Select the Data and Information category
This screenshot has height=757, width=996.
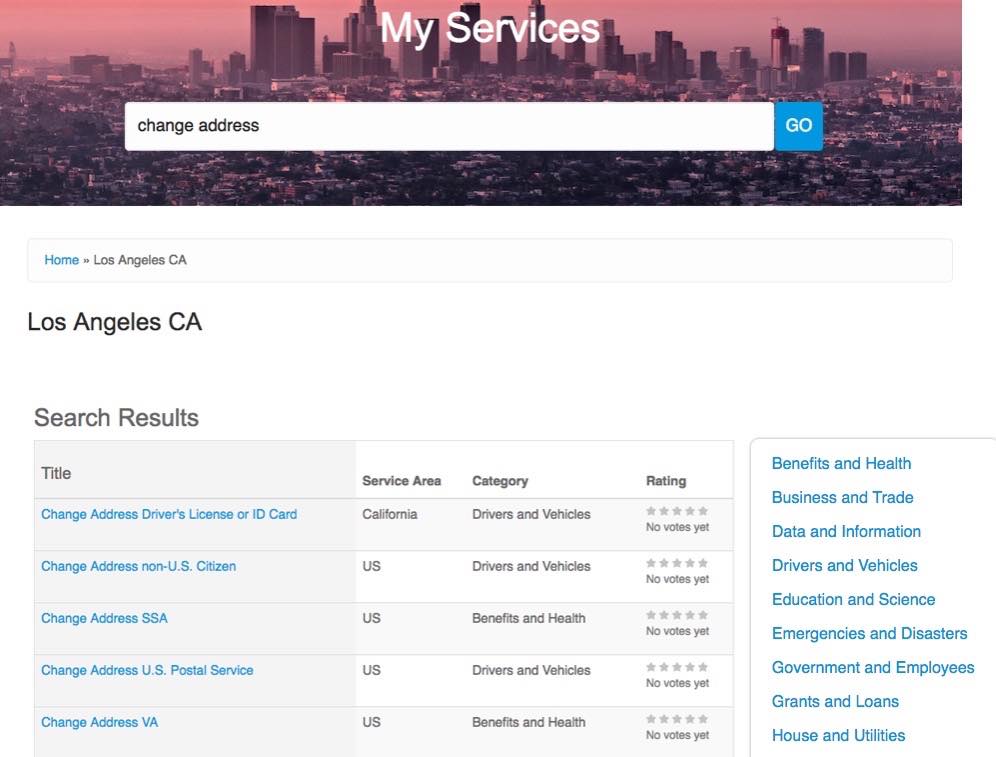click(x=846, y=532)
